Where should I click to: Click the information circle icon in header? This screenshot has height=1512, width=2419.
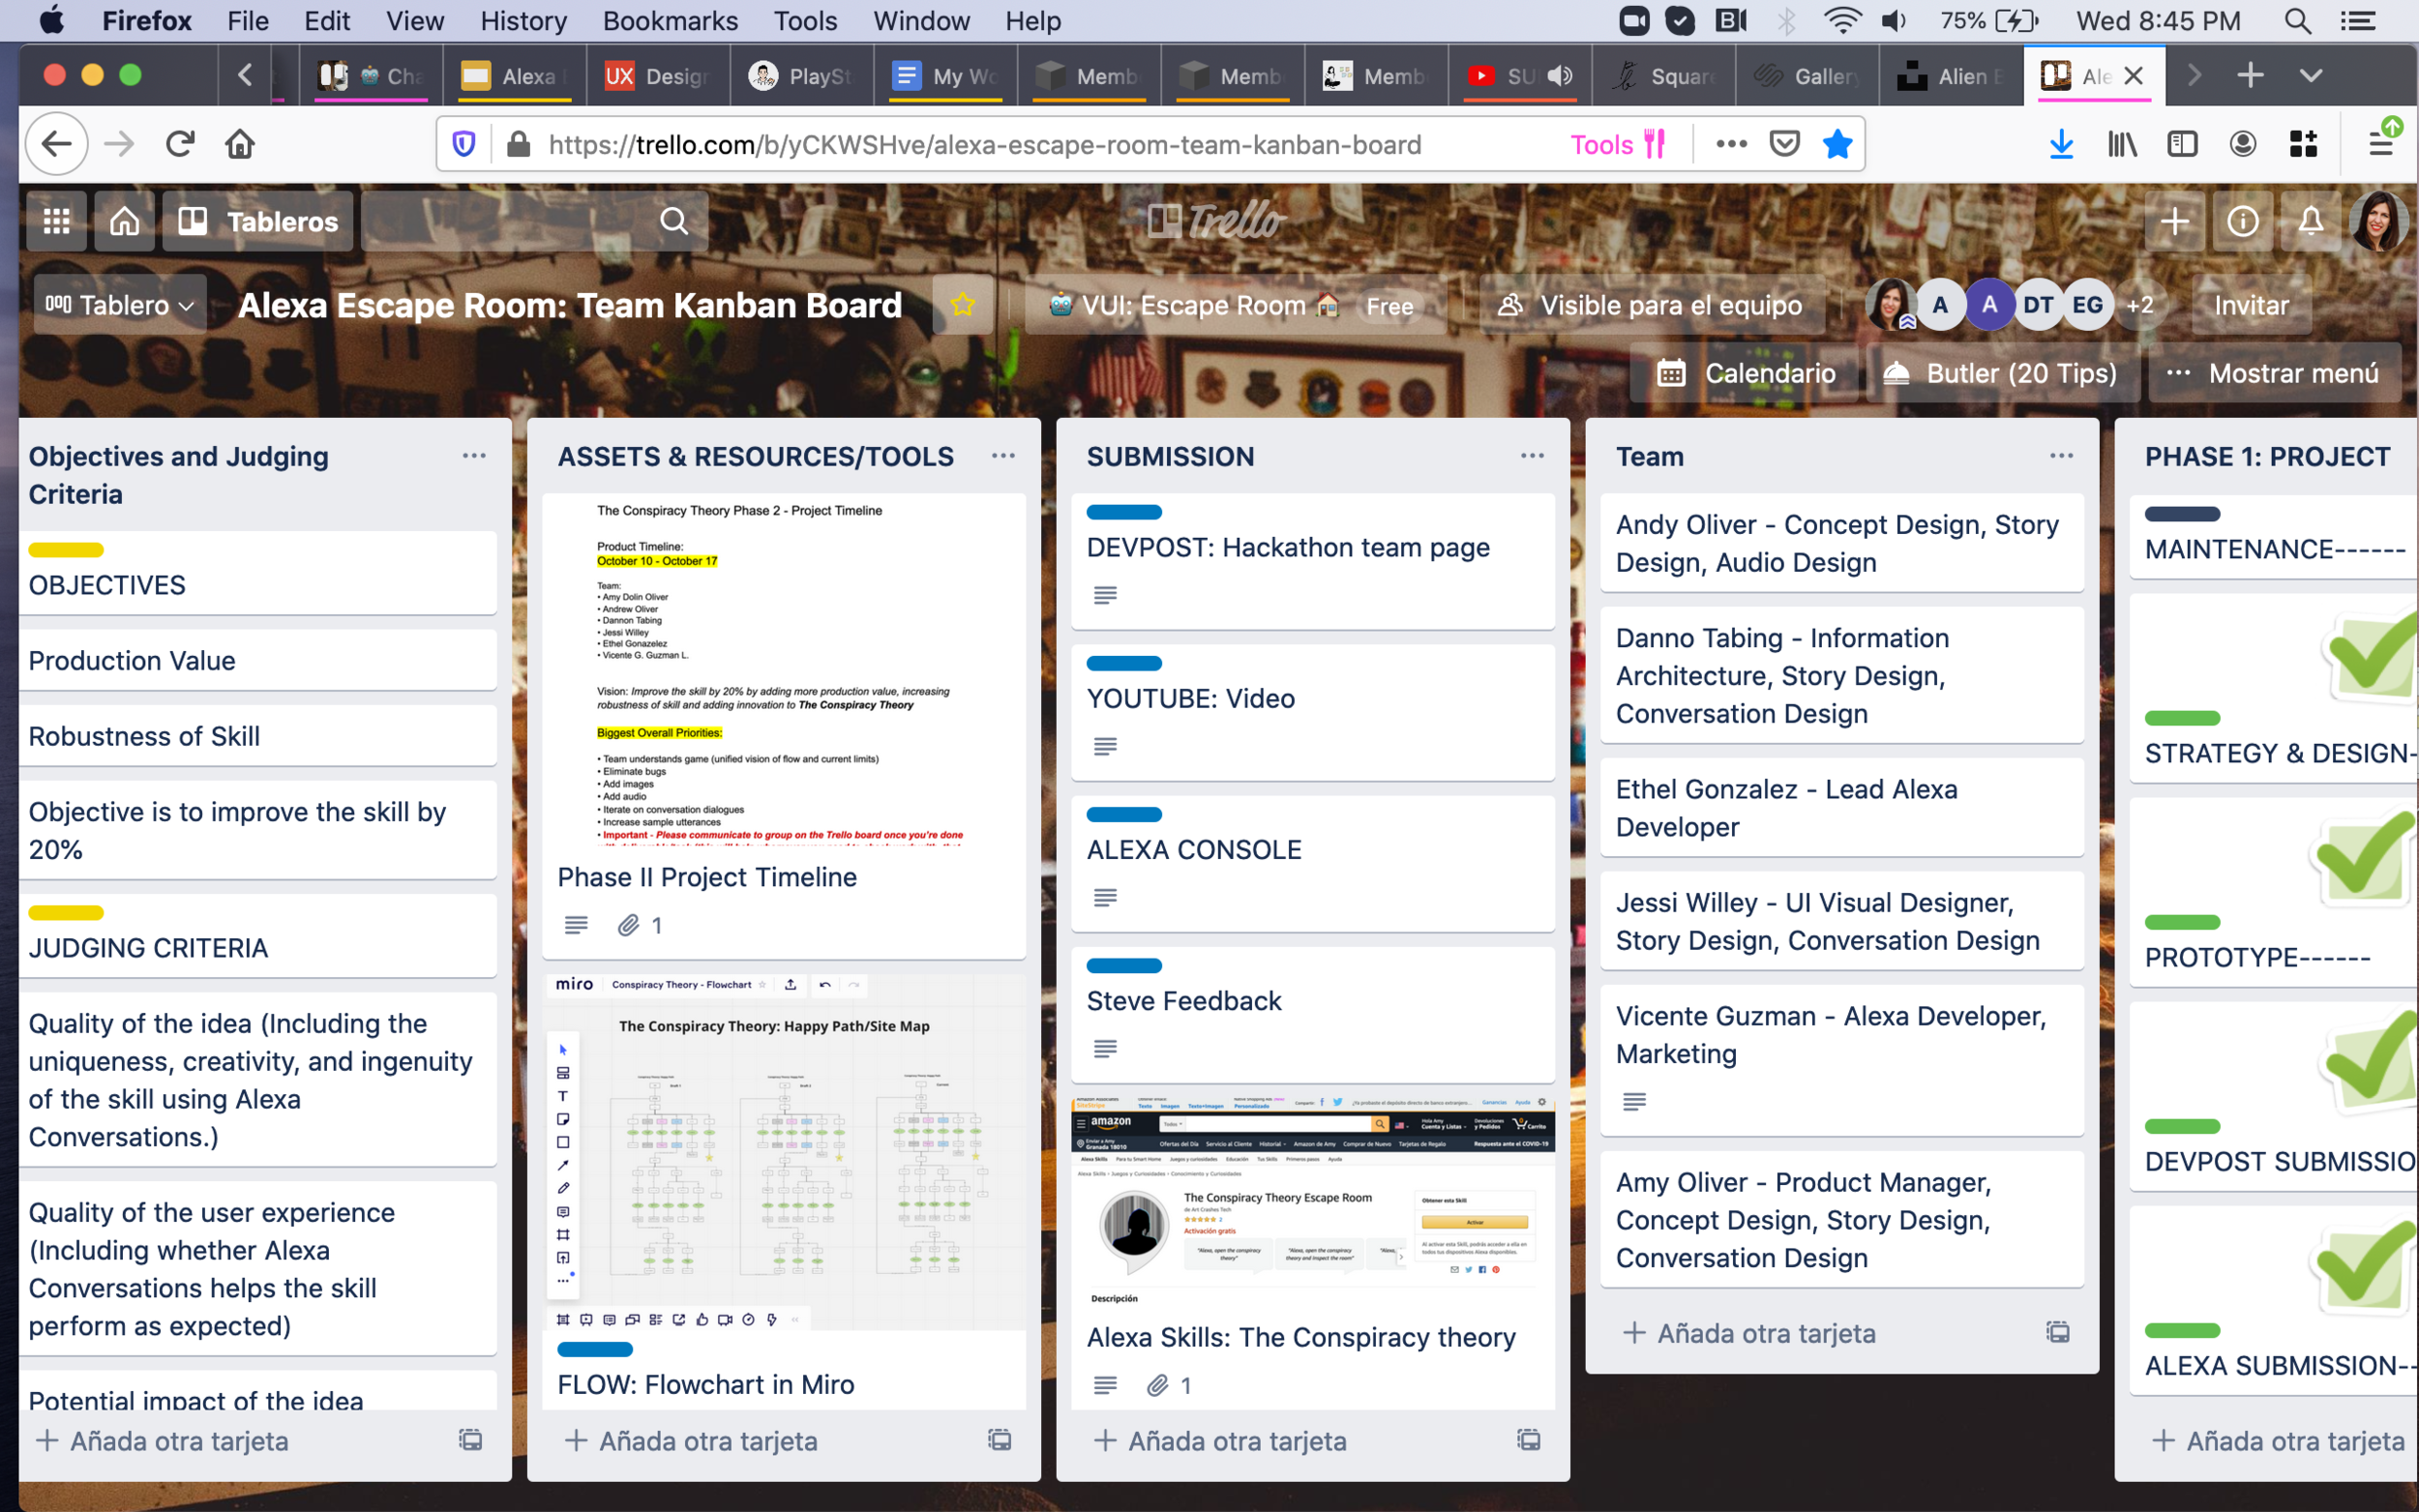coord(2242,221)
